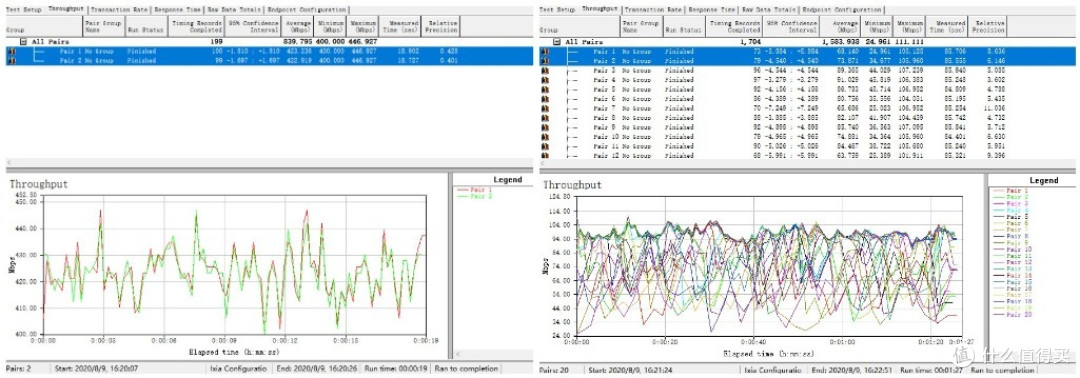Screen dimensions: 1080x378
Task: Click Legend header in right window
Action: (x=1043, y=180)
